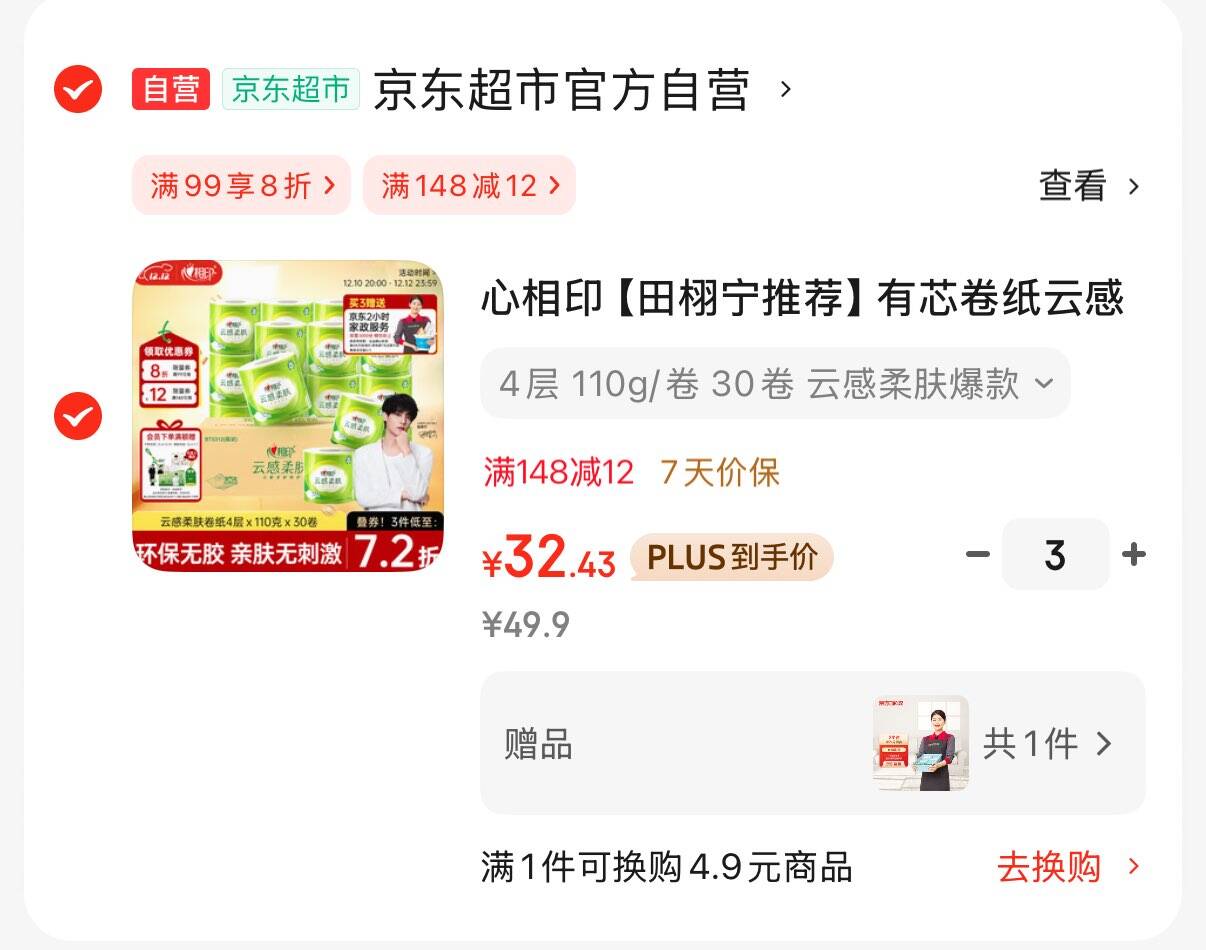
Task: Open the 心相印 有芯卷纸 product title
Action: click(803, 298)
